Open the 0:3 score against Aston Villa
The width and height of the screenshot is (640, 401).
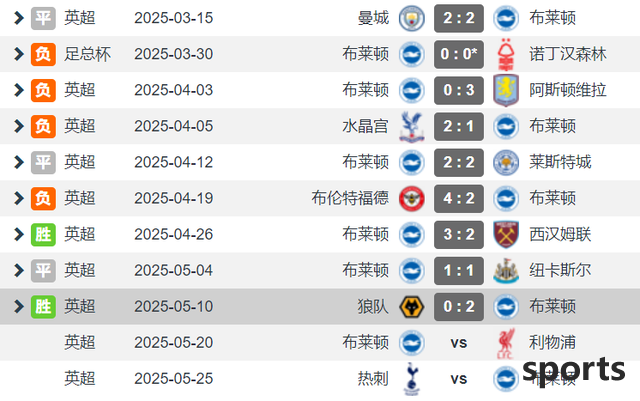(x=459, y=90)
